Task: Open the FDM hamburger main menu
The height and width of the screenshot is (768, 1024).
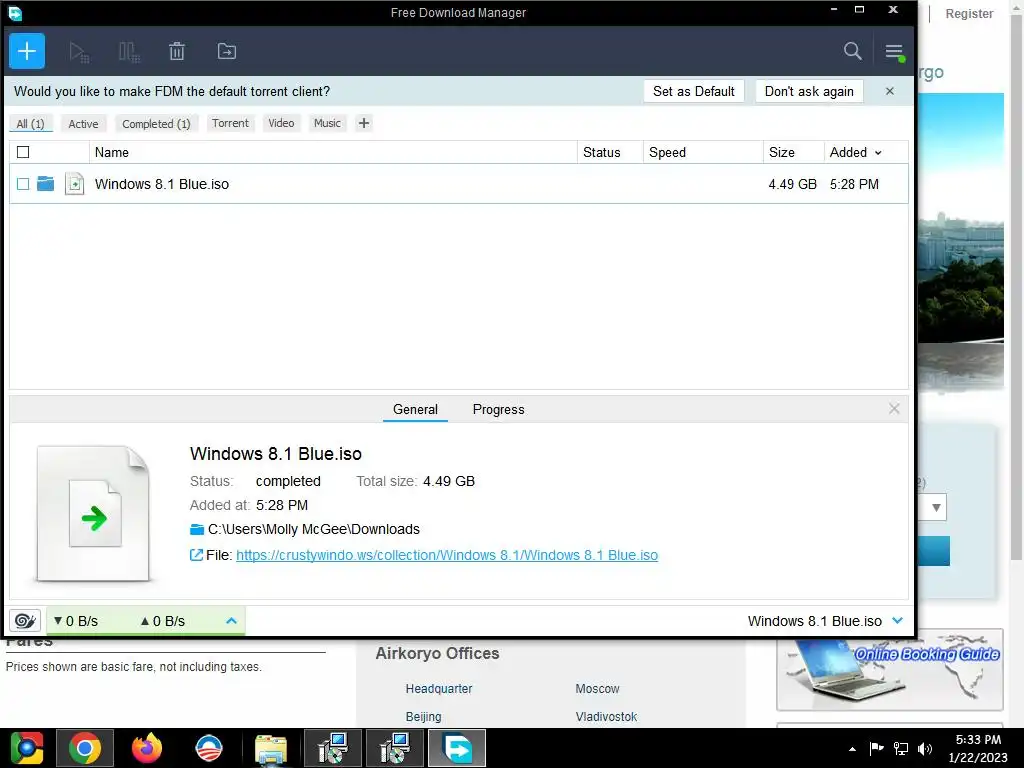Action: [x=894, y=52]
